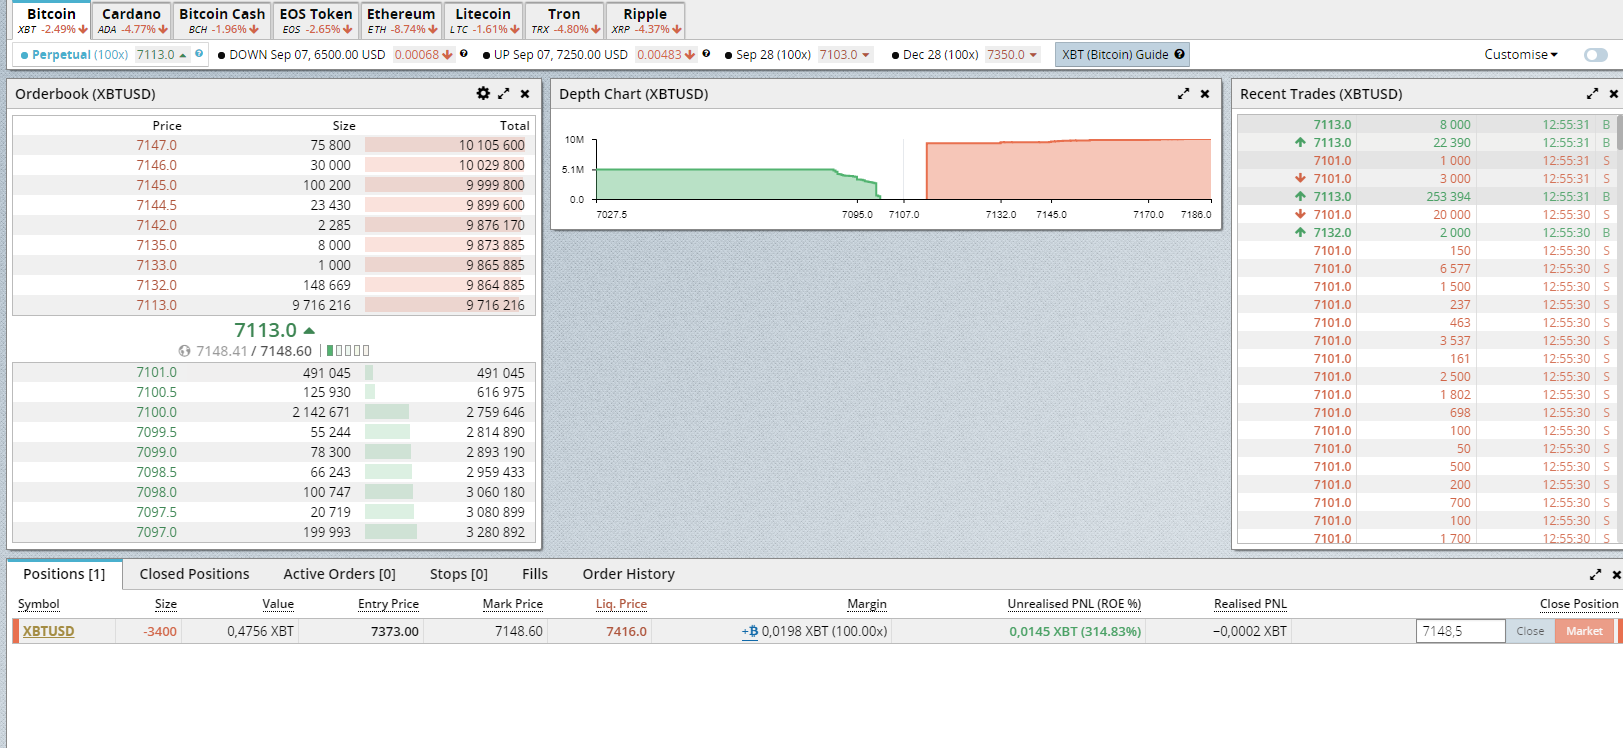Open the UP Sep 07 0.00483 price
The width and height of the screenshot is (1623, 748).
666,55
